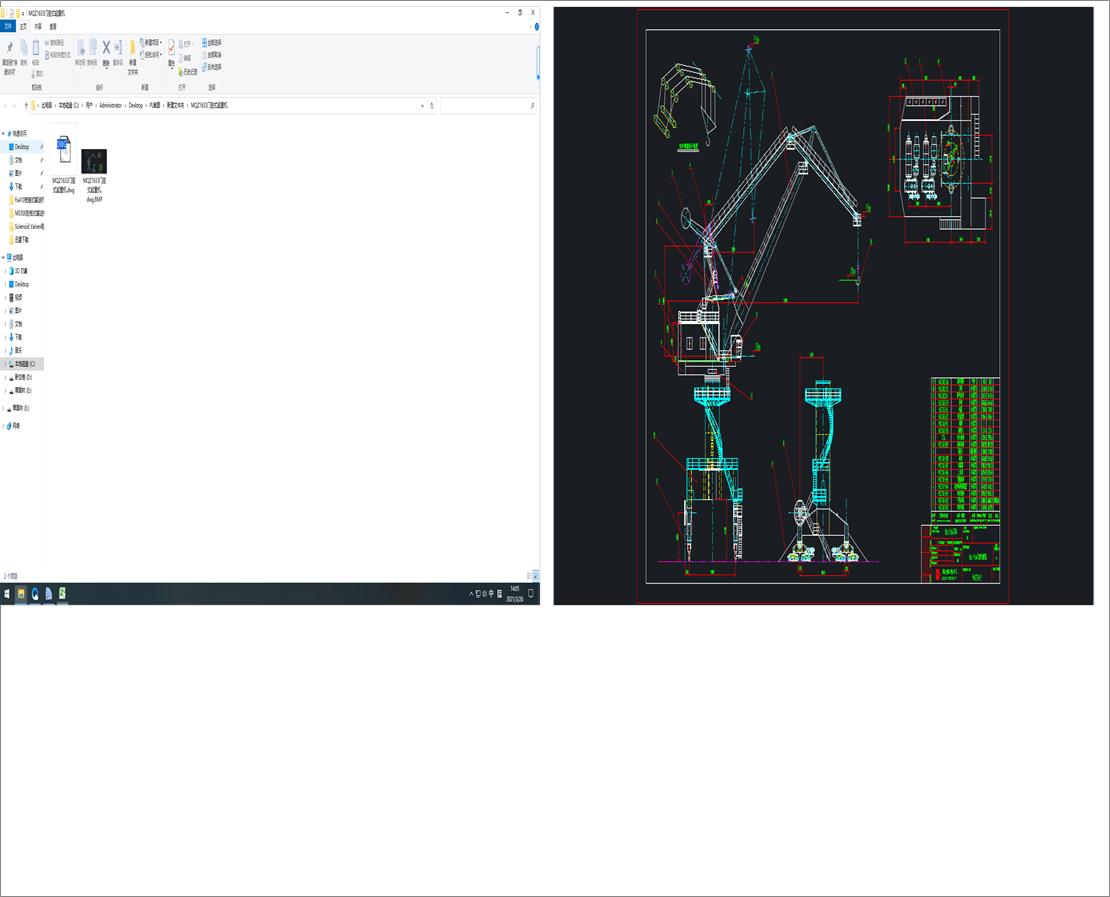Switch to large icons view in the status bar
This screenshot has height=897, width=1110.
[535, 576]
